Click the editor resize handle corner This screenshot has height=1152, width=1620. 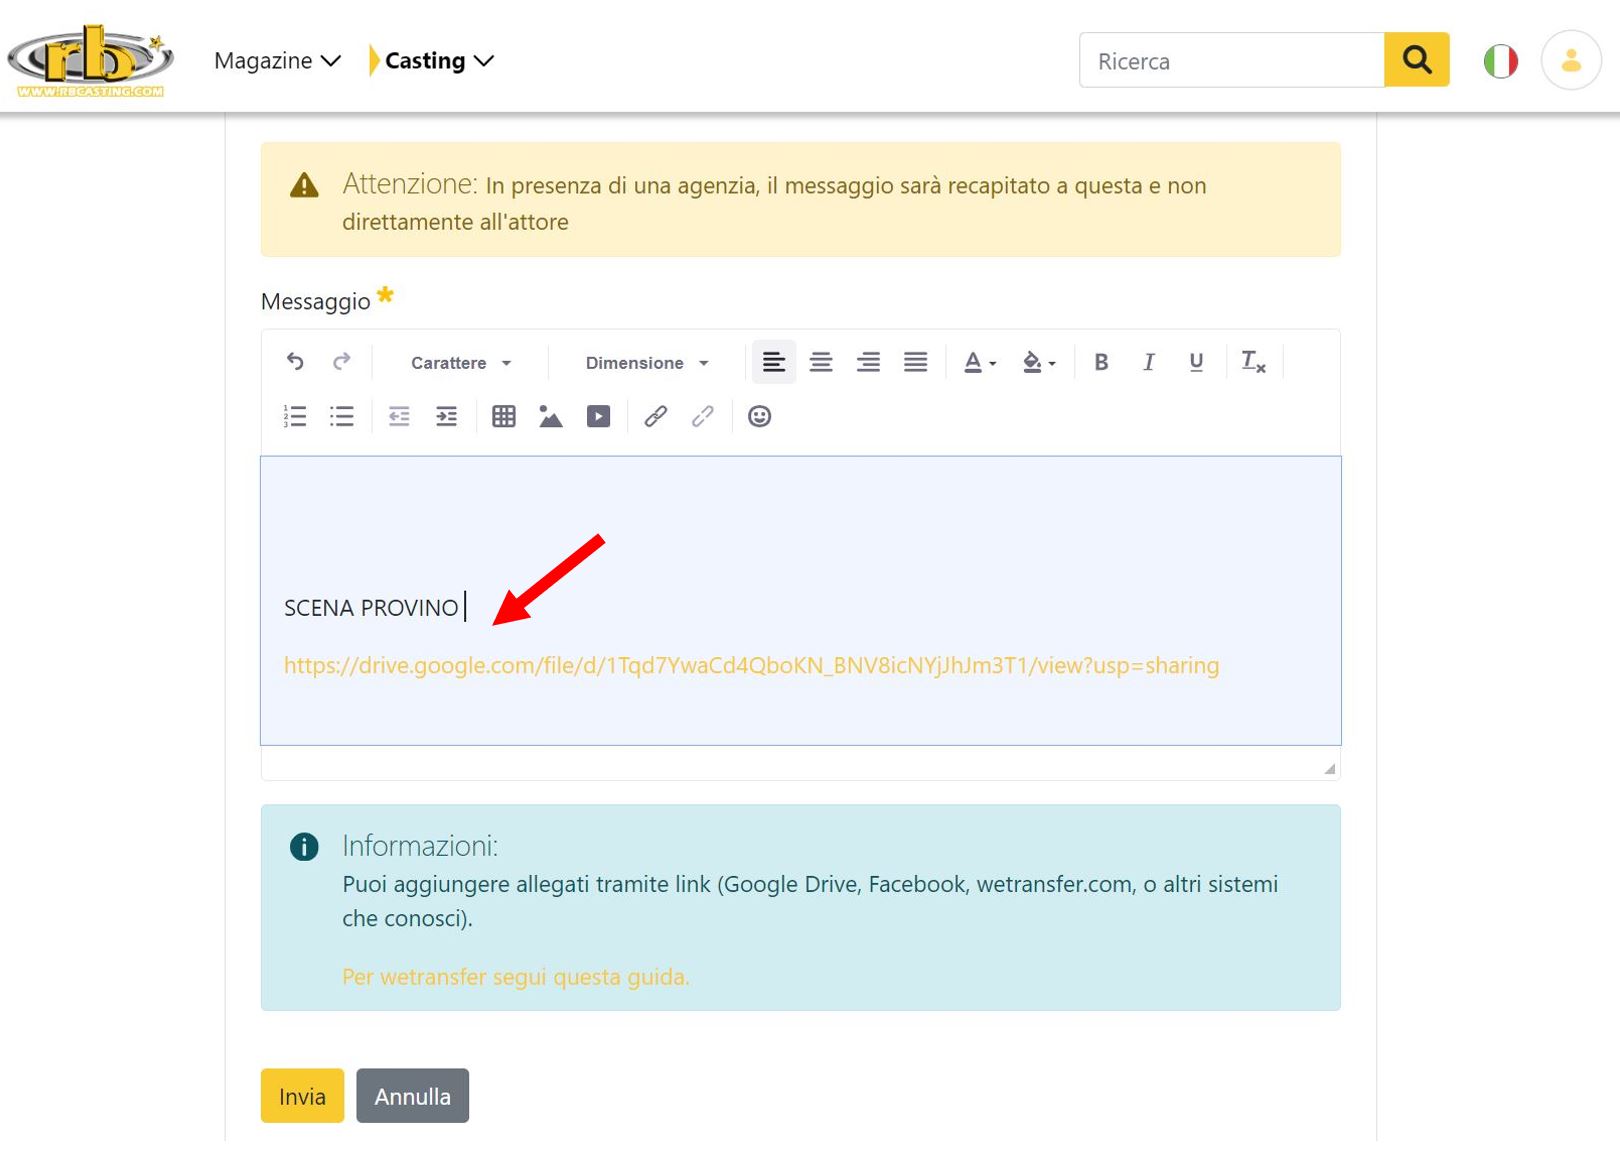click(1329, 768)
